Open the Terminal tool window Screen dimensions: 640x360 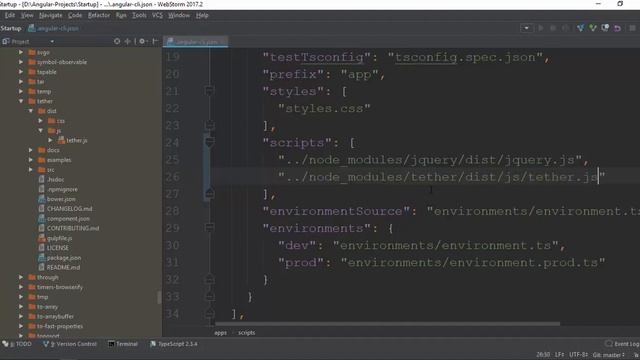123,344
